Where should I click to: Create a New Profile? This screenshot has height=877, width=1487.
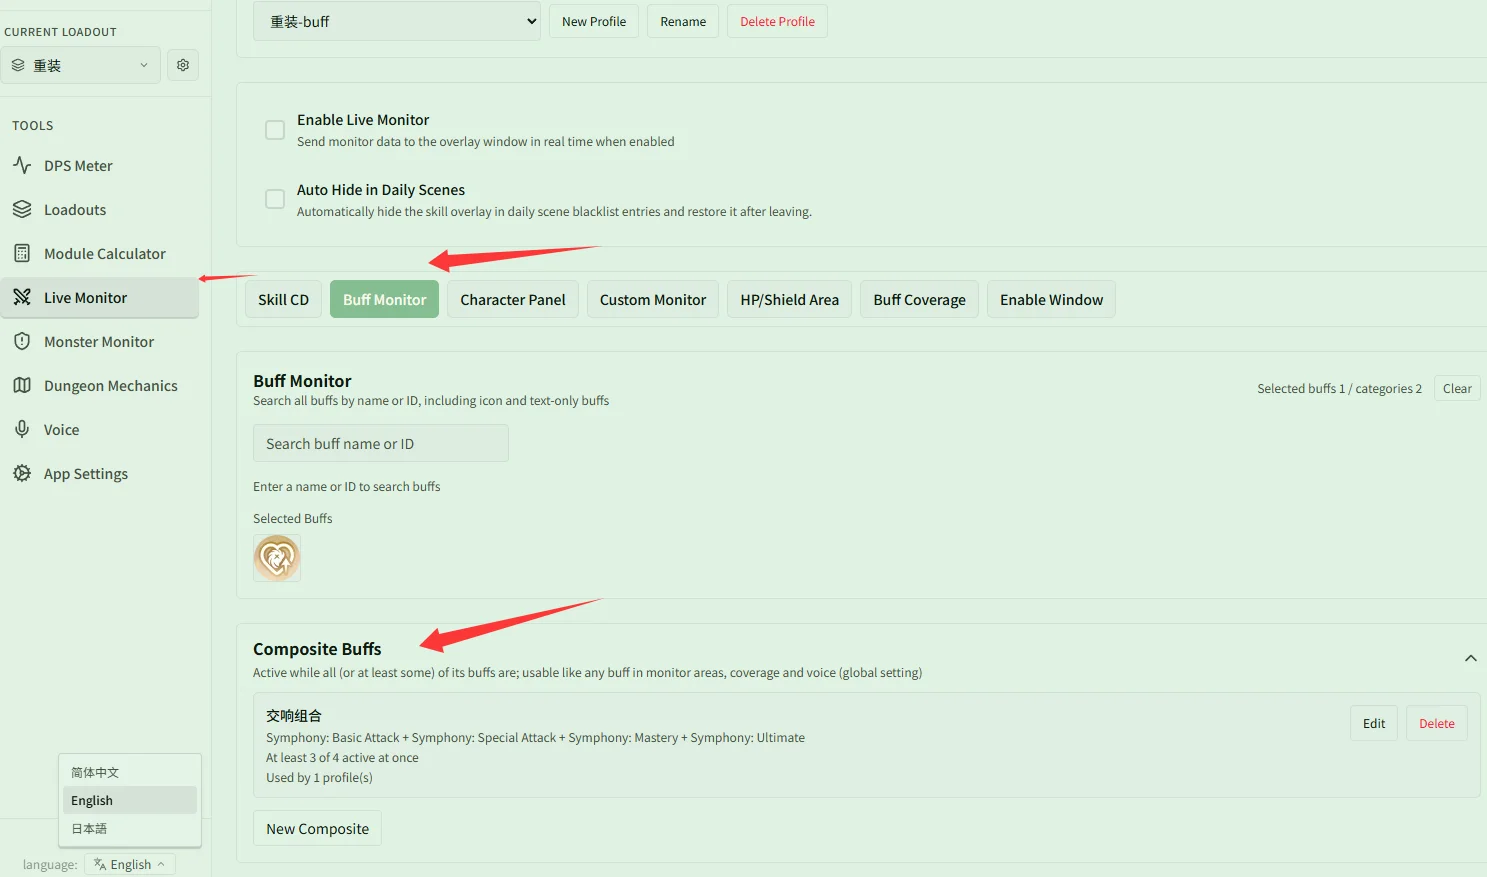click(594, 21)
